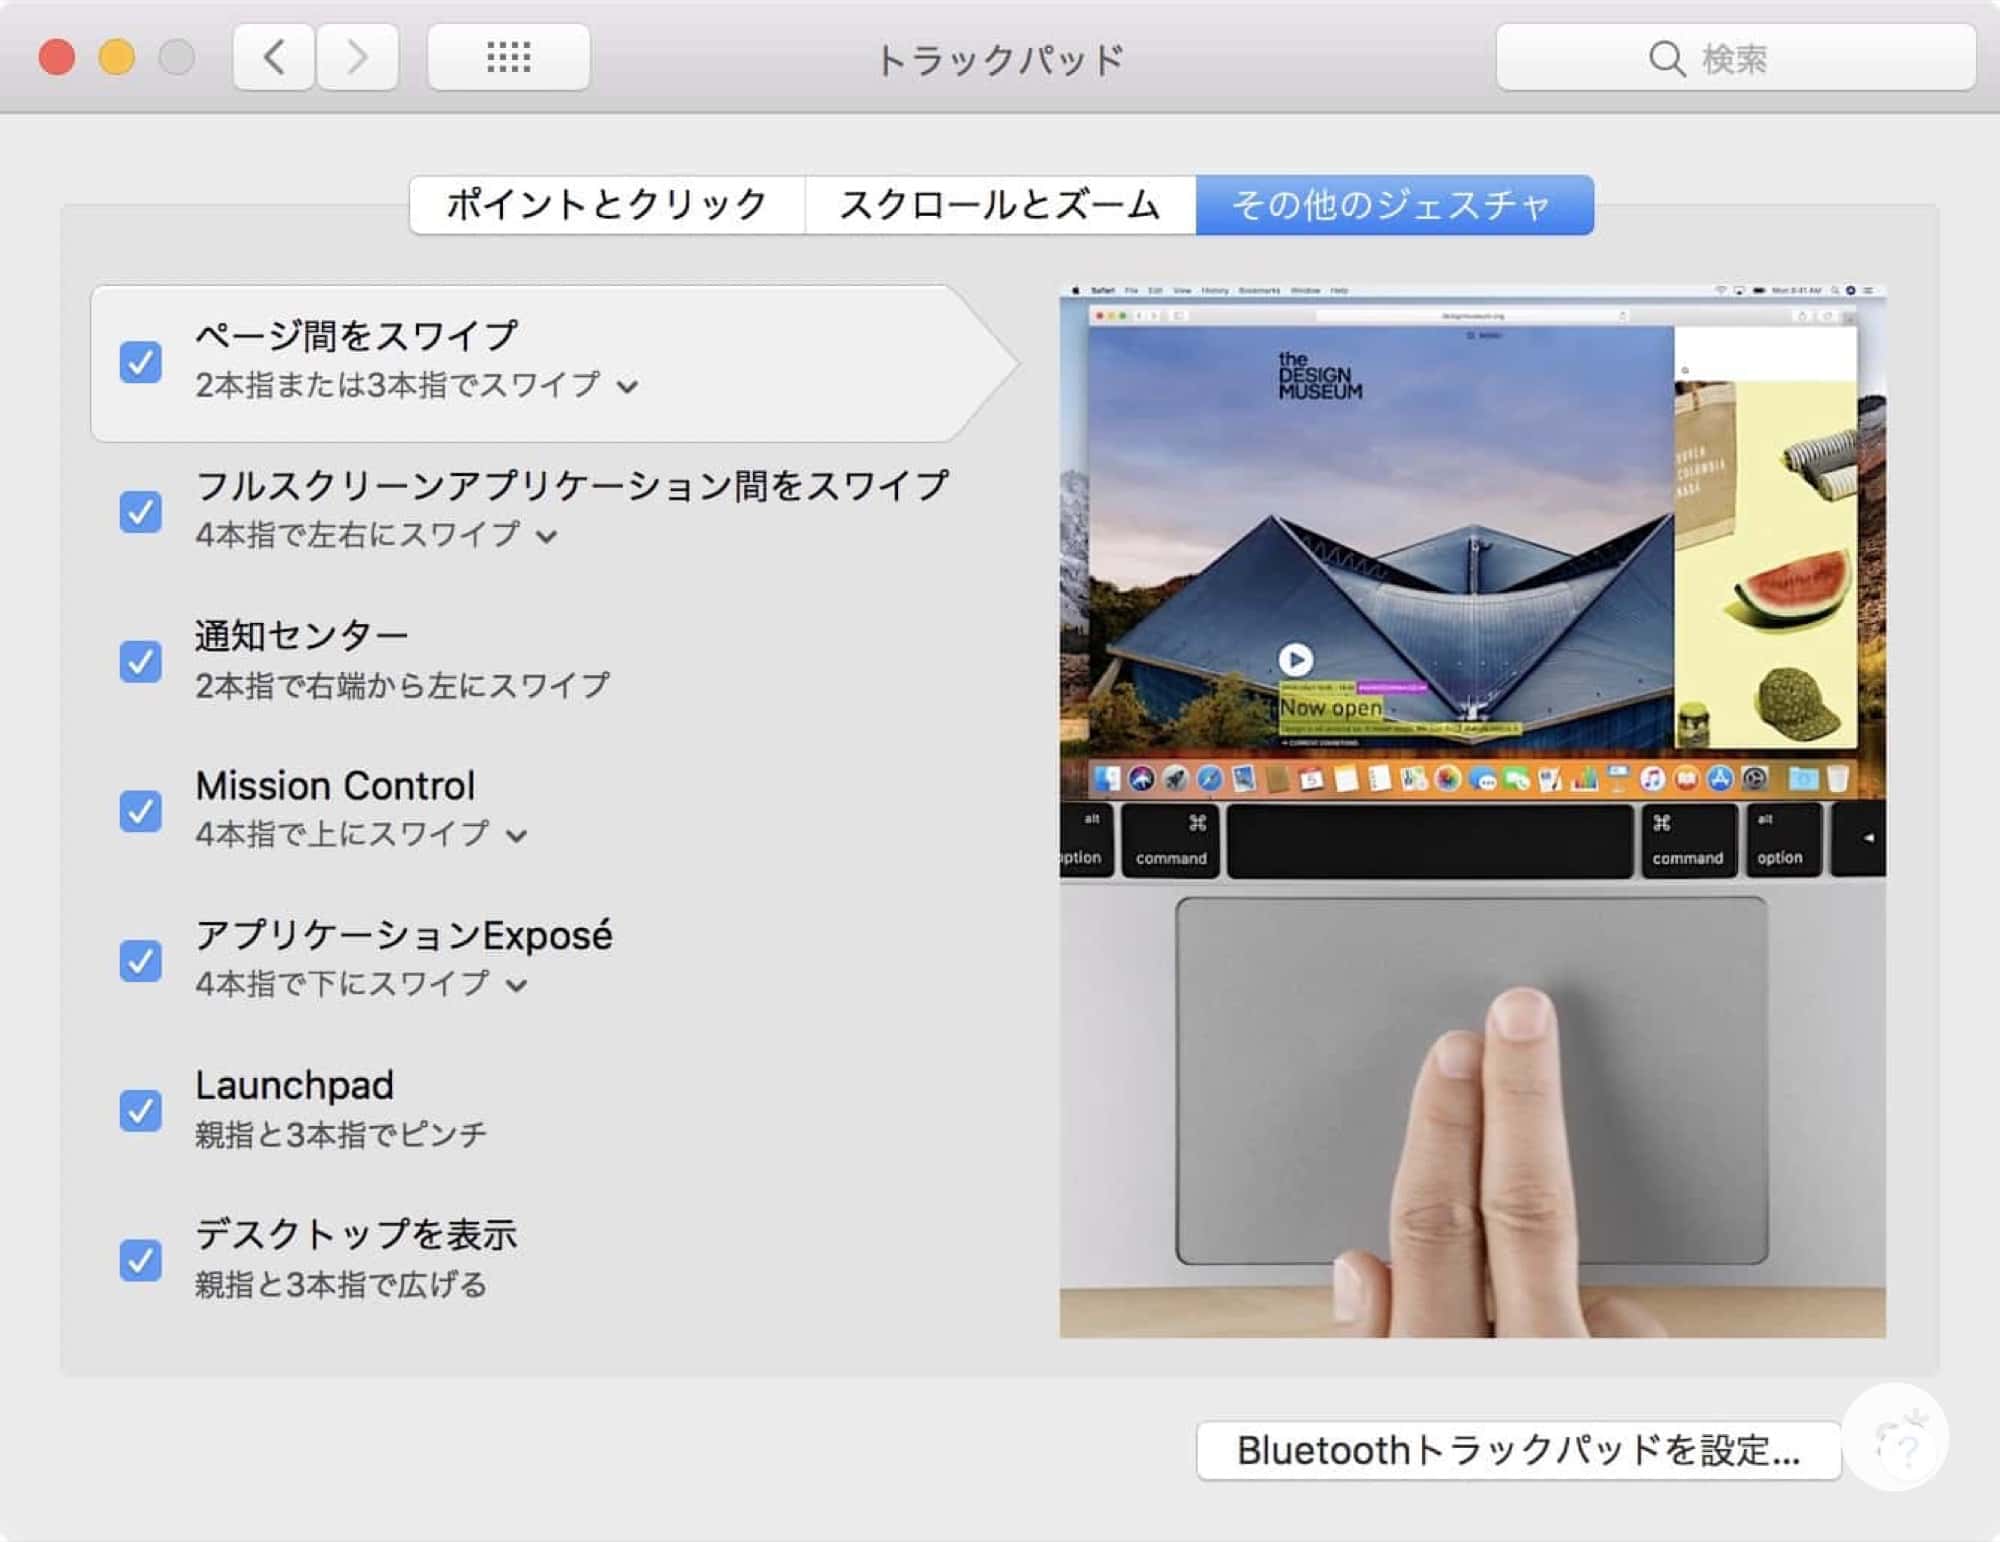The width and height of the screenshot is (2000, 1542).
Task: Click the magnifying glass search icon
Action: click(1666, 58)
